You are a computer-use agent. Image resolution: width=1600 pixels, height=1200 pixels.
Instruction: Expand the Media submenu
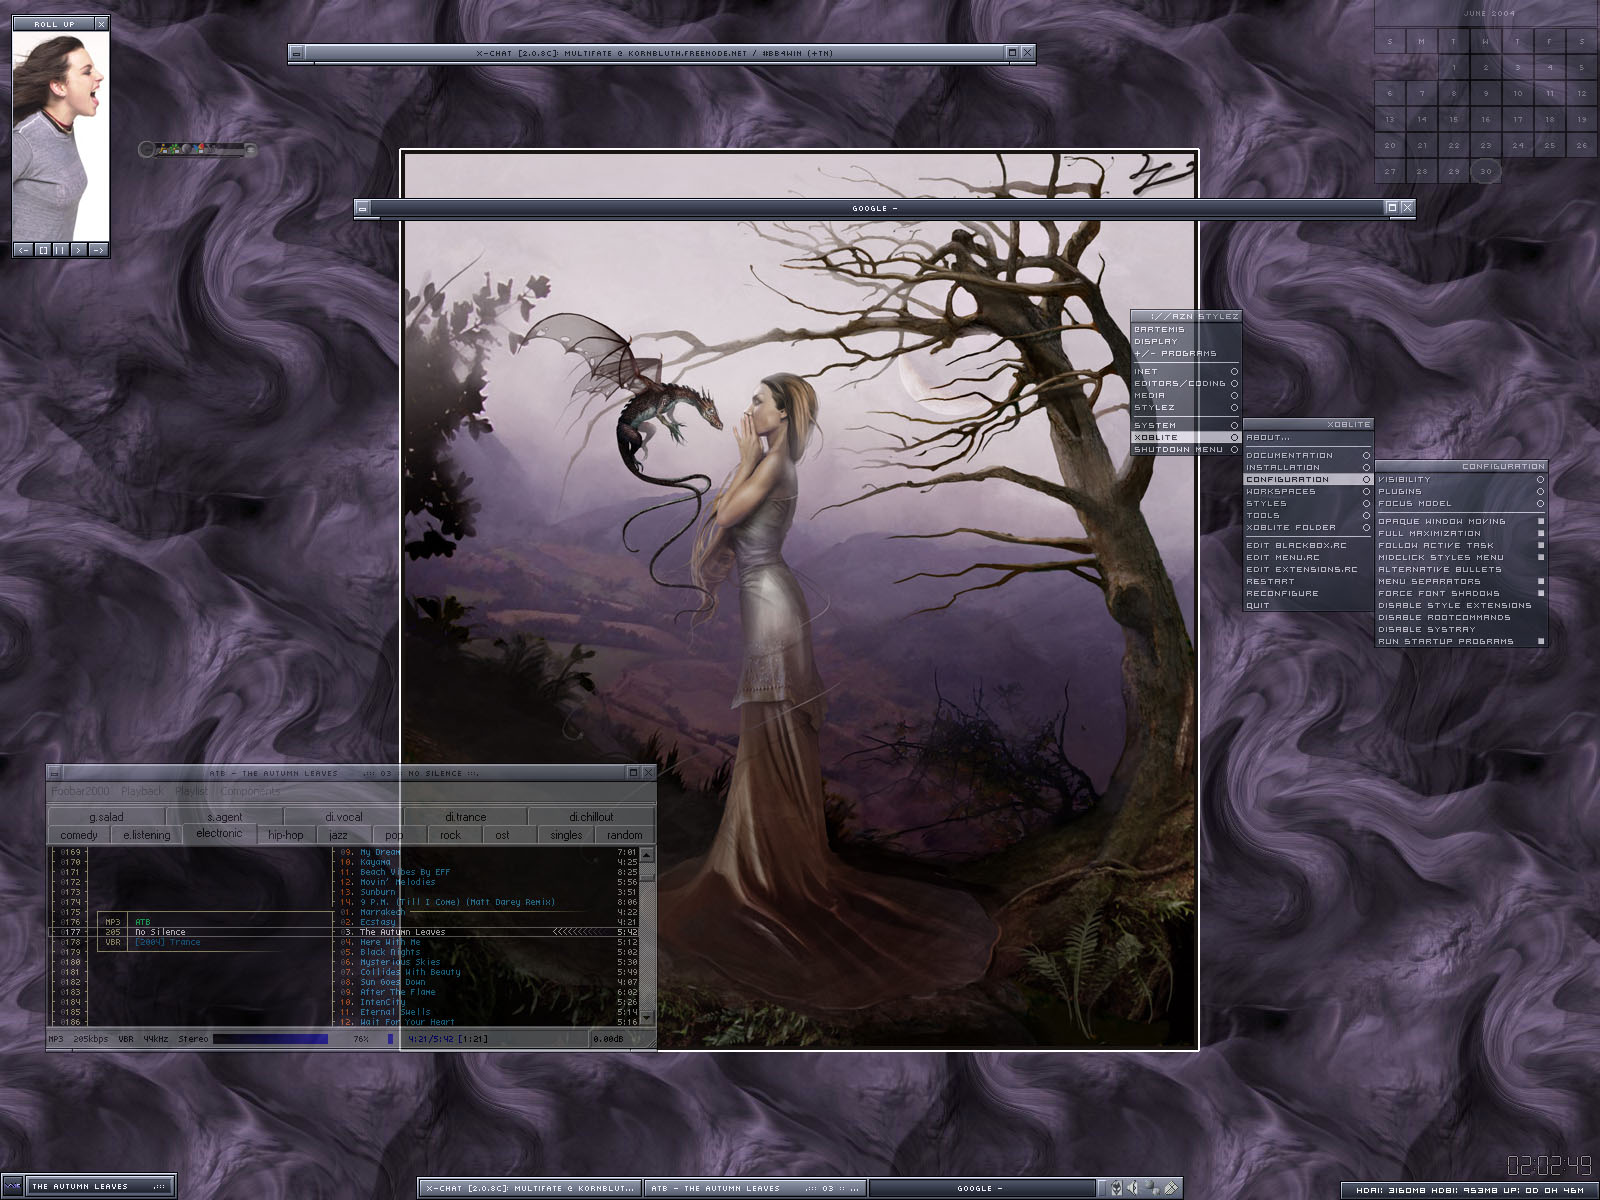click(x=1186, y=395)
